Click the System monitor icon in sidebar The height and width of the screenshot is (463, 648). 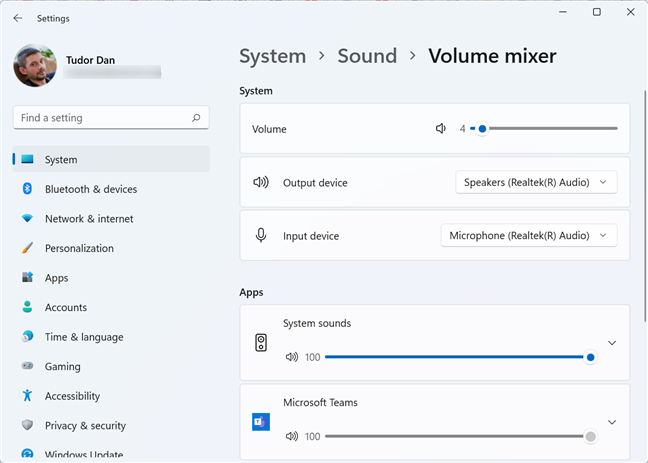pos(28,159)
